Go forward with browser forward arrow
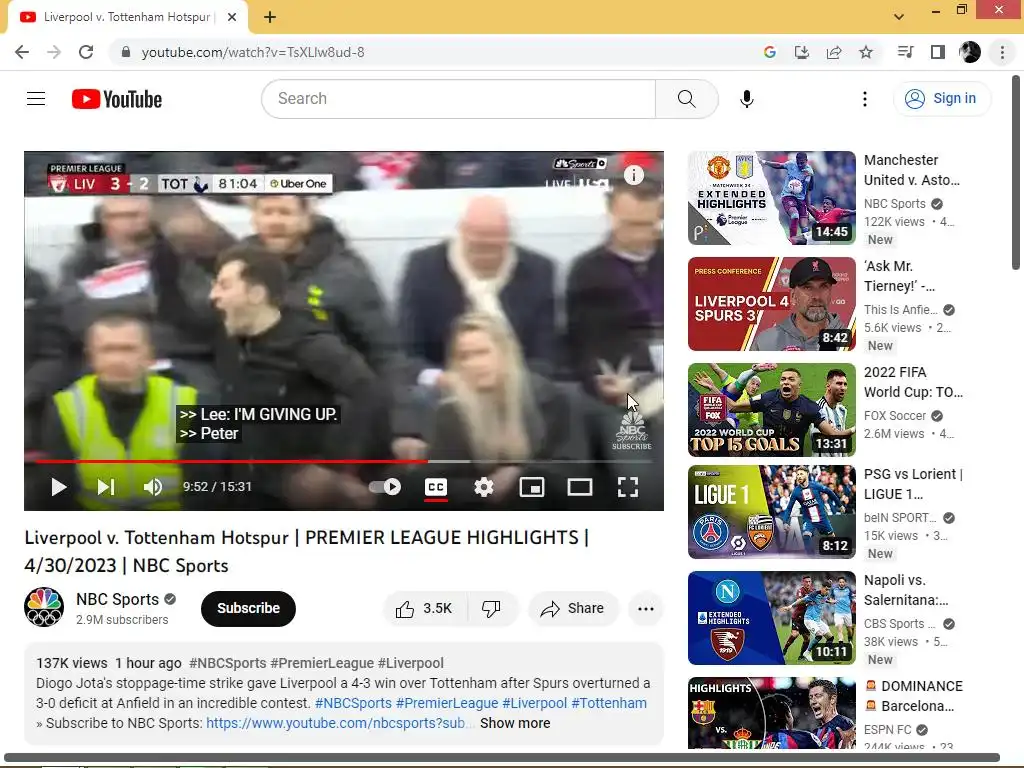This screenshot has height=768, width=1024. pos(54,52)
